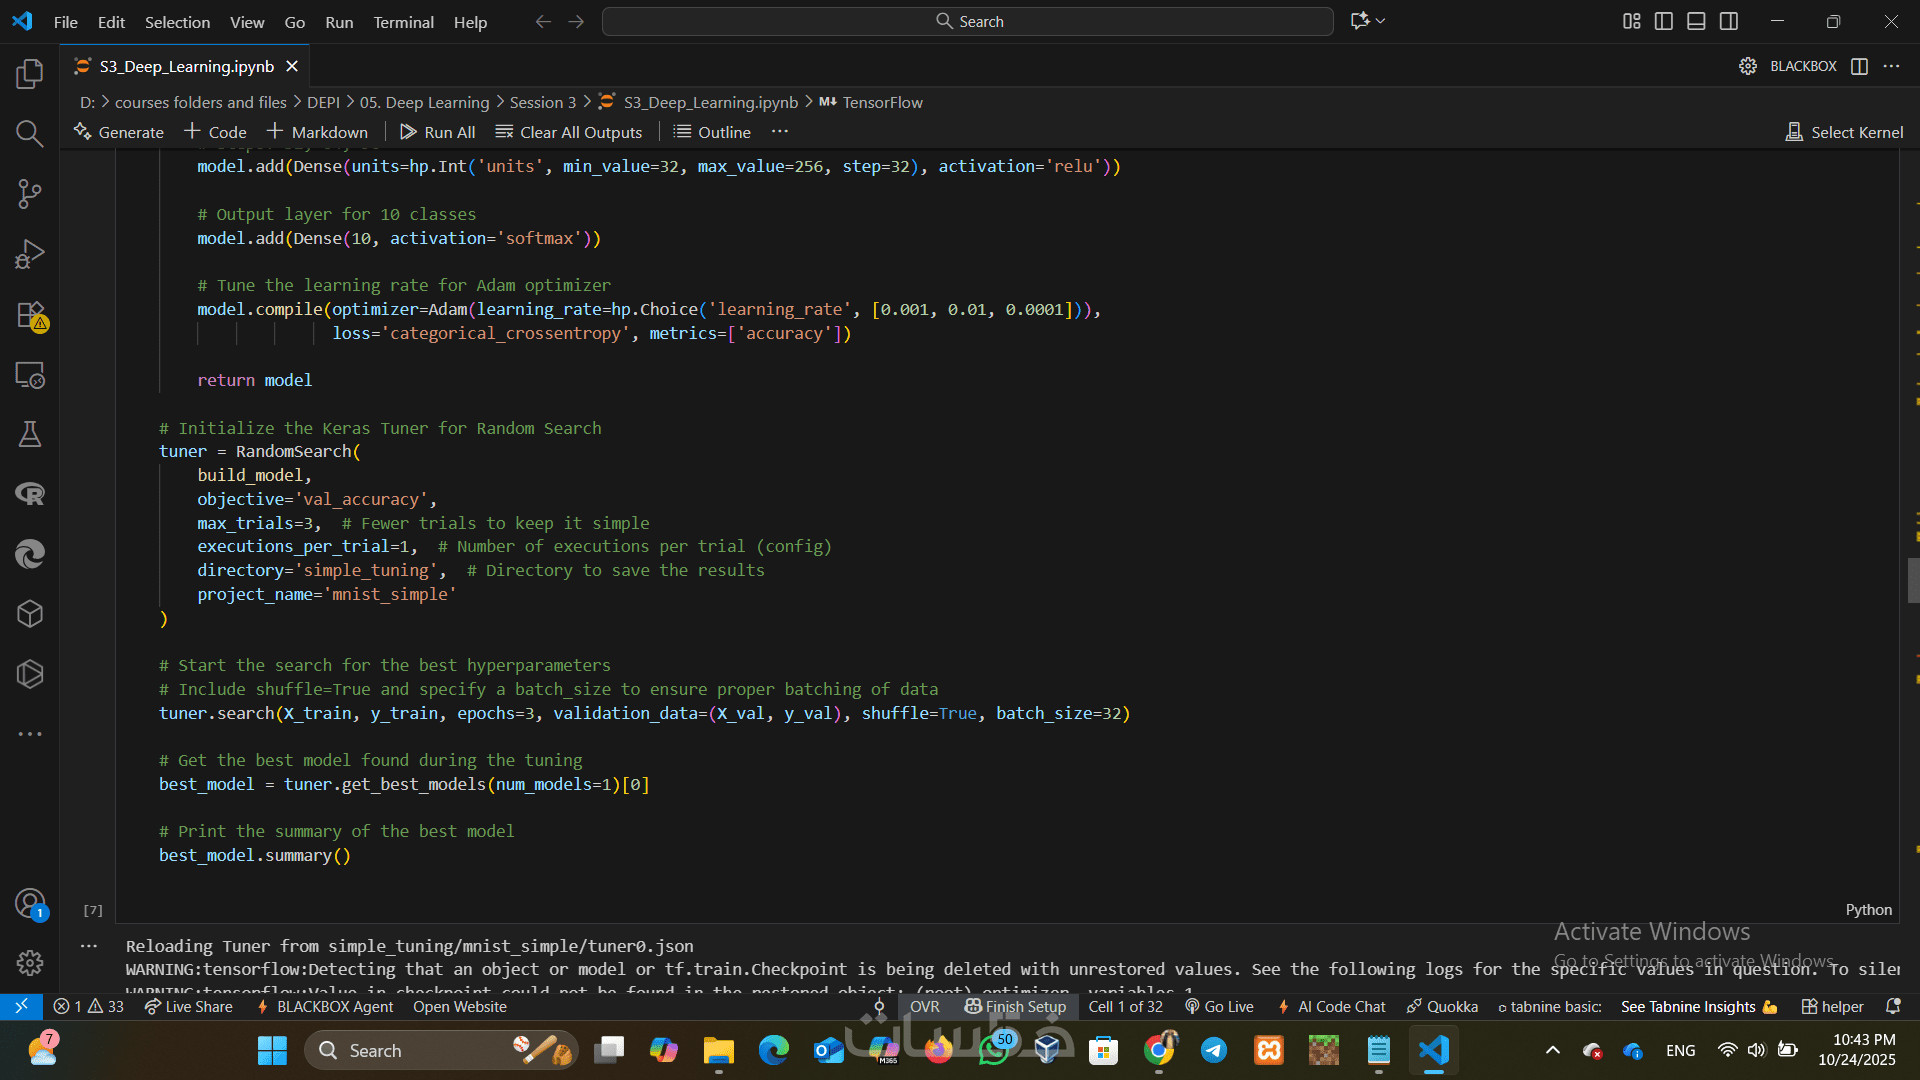This screenshot has width=1920, height=1080.
Task: Open the Testing flask view
Action: (30, 434)
